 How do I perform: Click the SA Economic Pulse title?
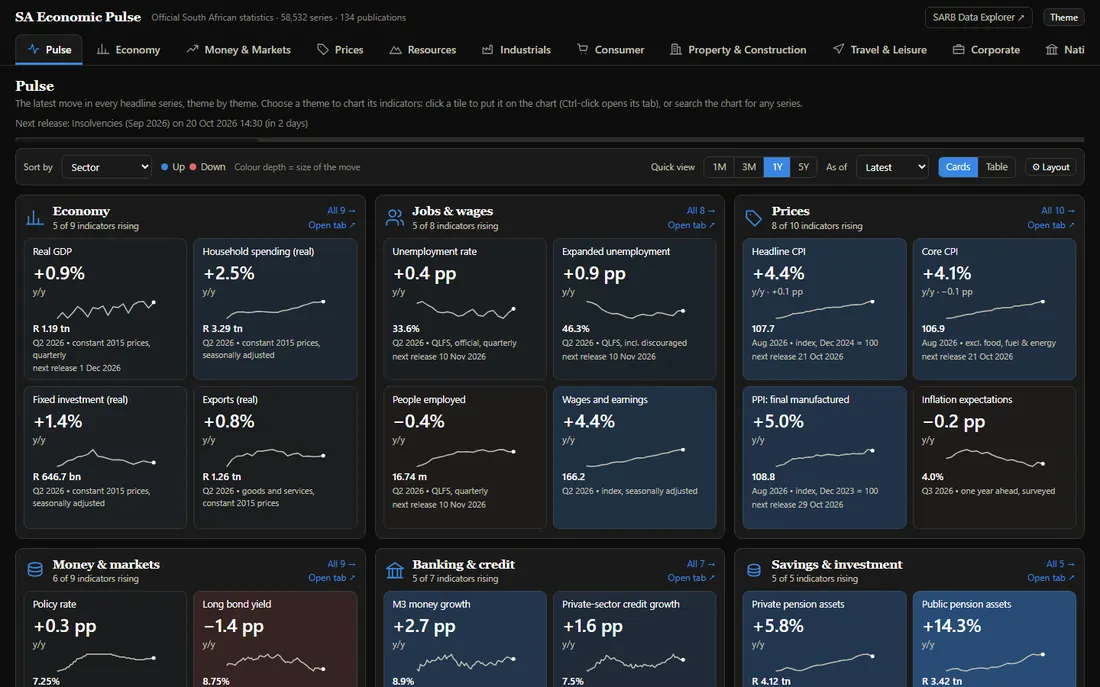click(x=78, y=17)
